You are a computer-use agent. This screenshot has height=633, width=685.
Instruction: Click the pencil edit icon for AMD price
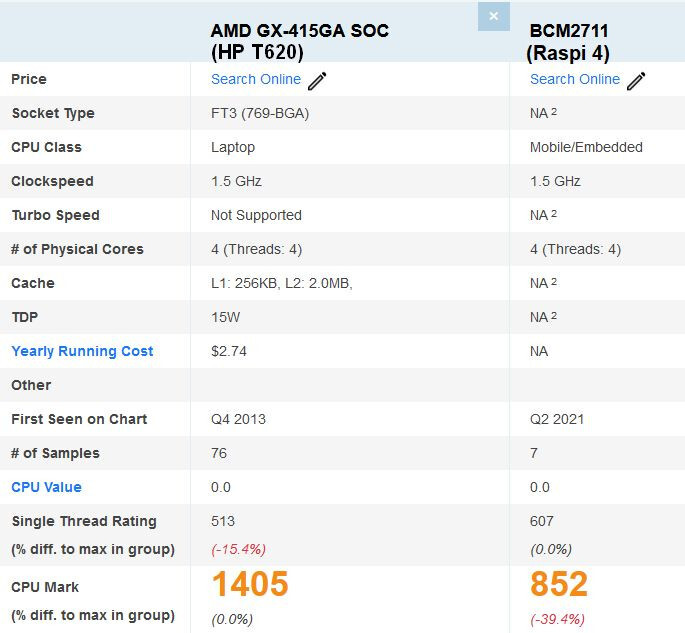tap(317, 81)
